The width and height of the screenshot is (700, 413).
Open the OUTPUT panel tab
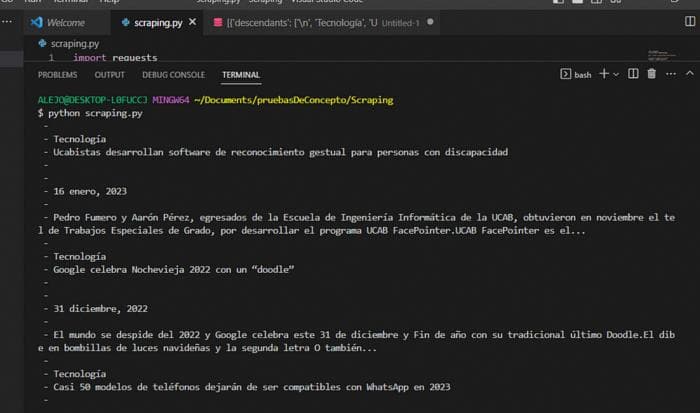[109, 75]
